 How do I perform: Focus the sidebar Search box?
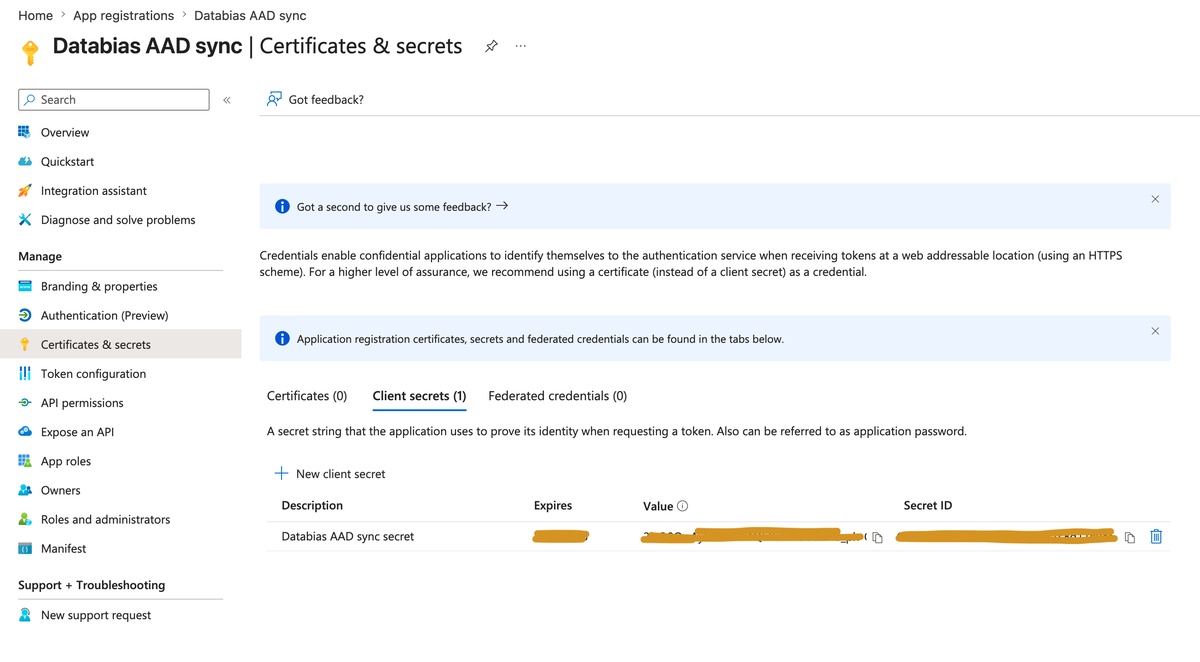click(114, 100)
